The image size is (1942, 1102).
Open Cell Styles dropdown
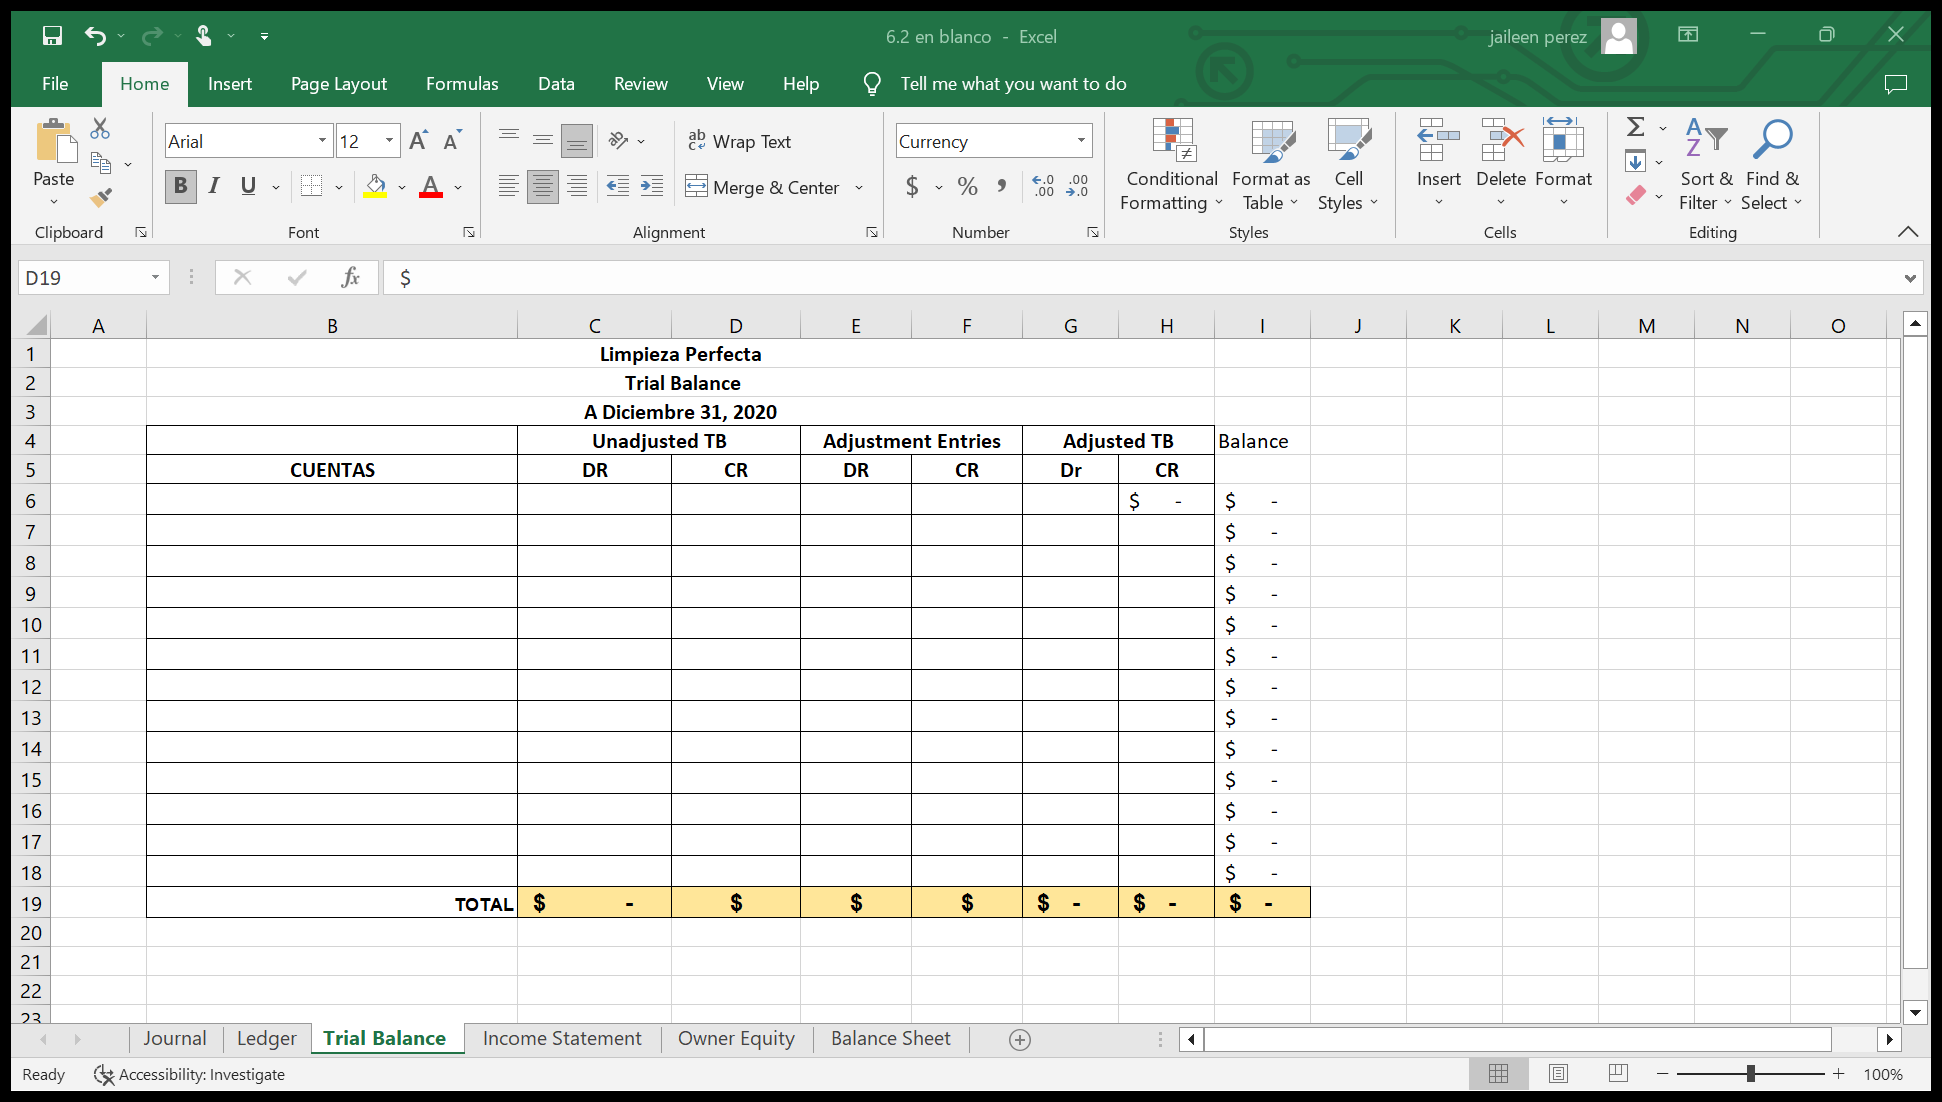coord(1348,165)
